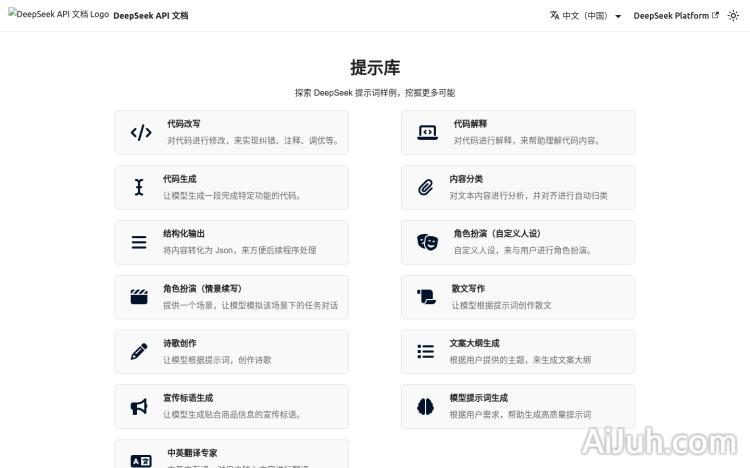Click the DeepSeek API 文档 logo image
750x468 pixels.
pos(58,16)
